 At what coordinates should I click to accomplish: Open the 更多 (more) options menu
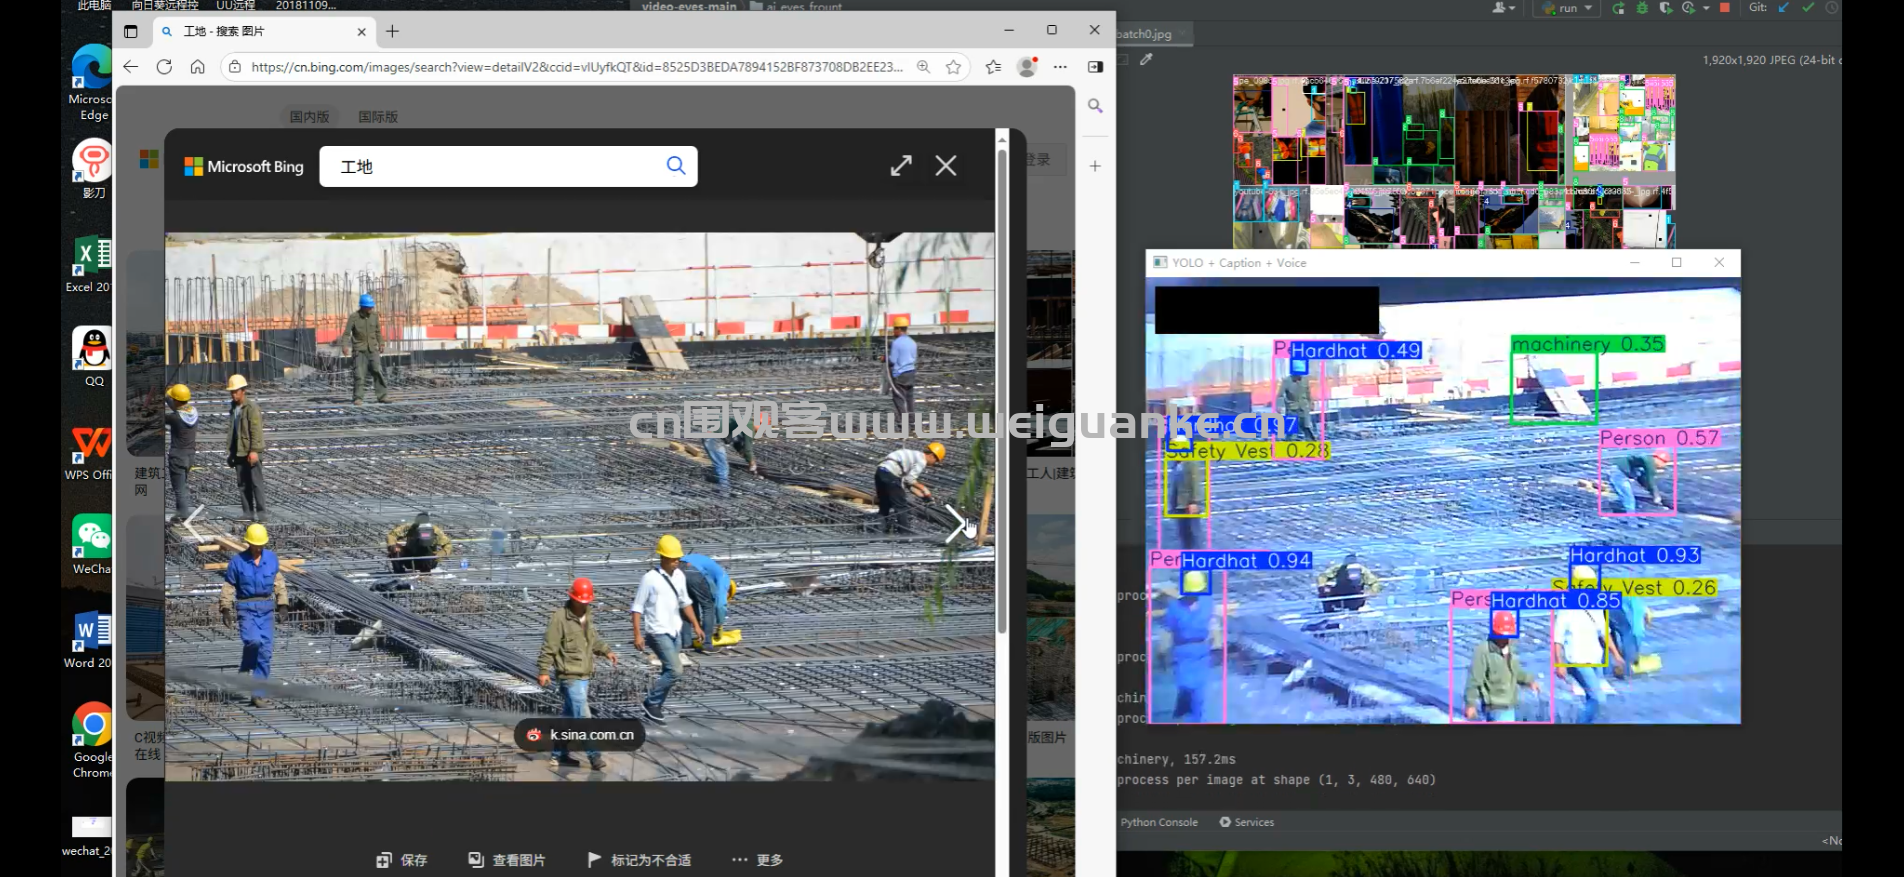point(757,860)
